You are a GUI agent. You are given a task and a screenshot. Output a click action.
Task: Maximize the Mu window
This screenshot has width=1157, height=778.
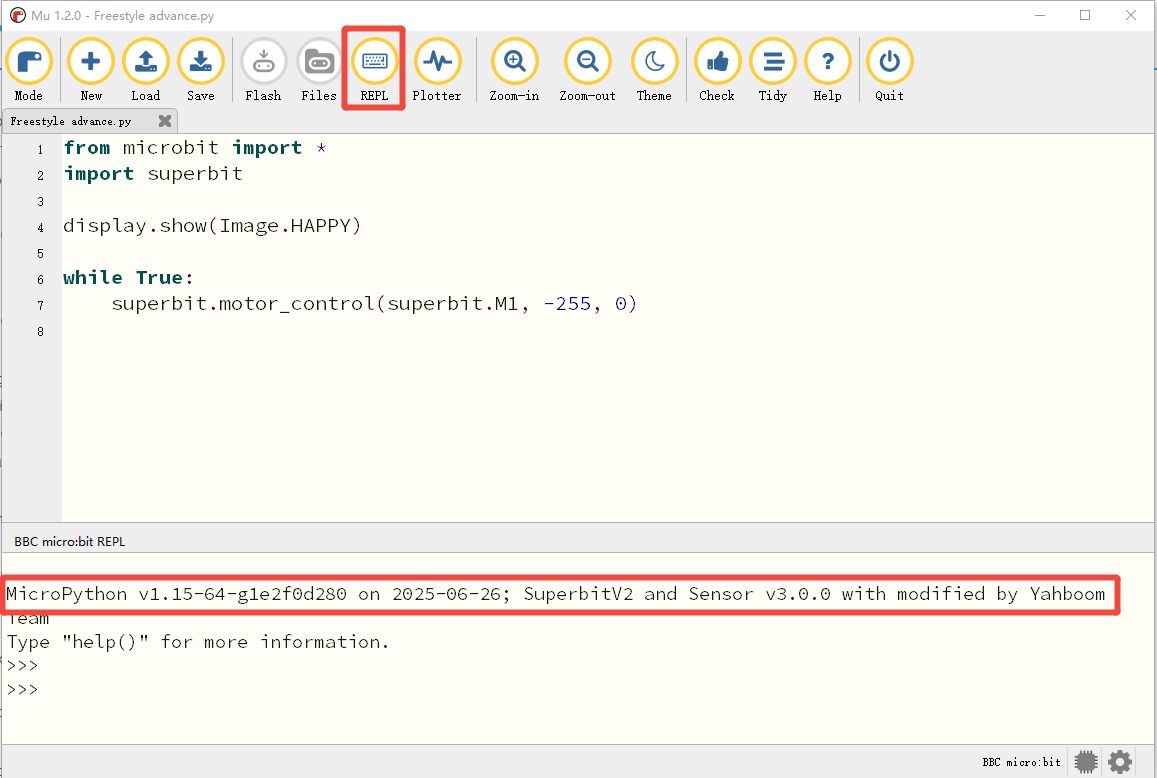[1085, 16]
